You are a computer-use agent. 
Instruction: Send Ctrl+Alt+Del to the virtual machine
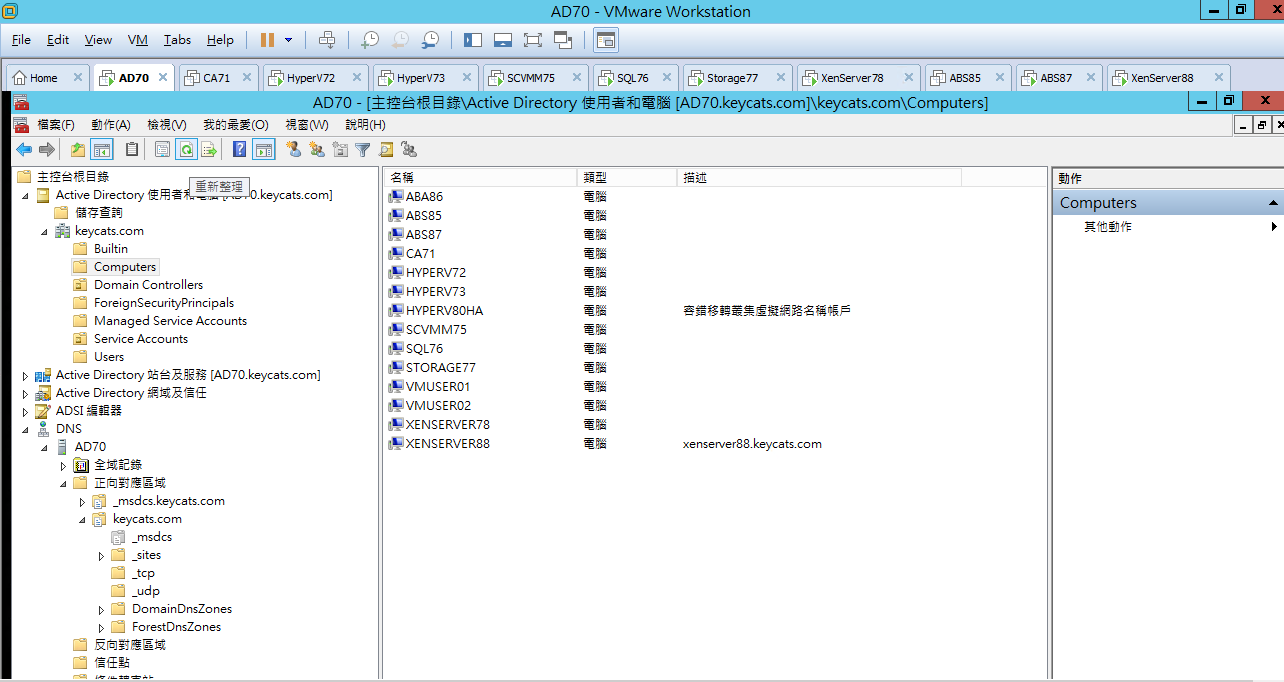(327, 40)
